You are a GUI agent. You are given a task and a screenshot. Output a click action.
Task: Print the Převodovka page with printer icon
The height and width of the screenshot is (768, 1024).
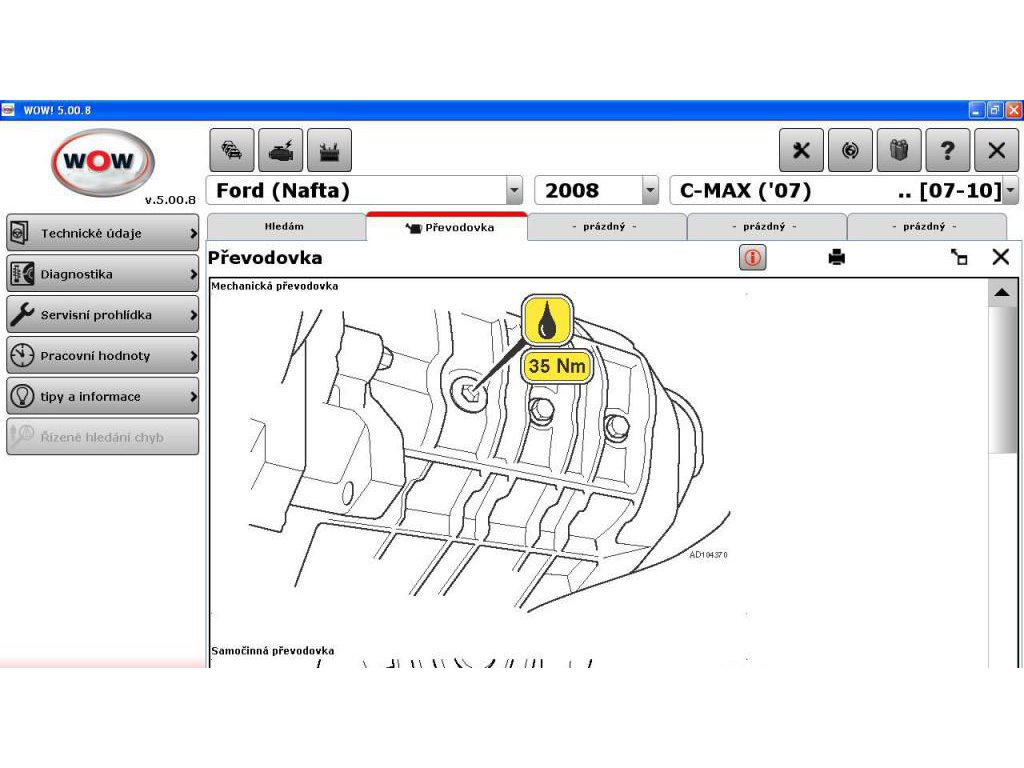tap(837, 257)
